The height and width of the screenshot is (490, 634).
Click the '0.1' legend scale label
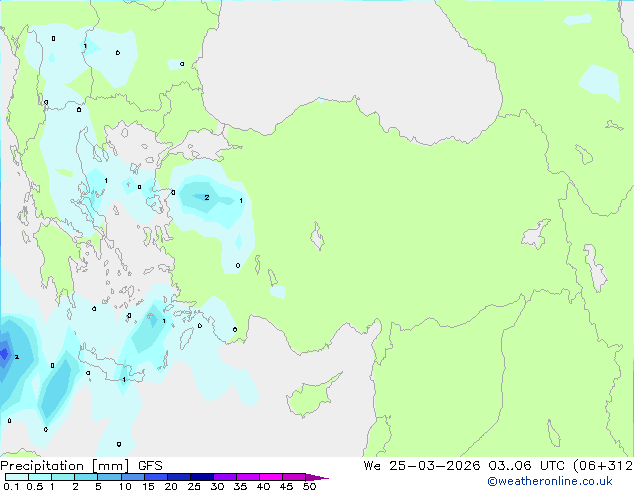pos(11,486)
